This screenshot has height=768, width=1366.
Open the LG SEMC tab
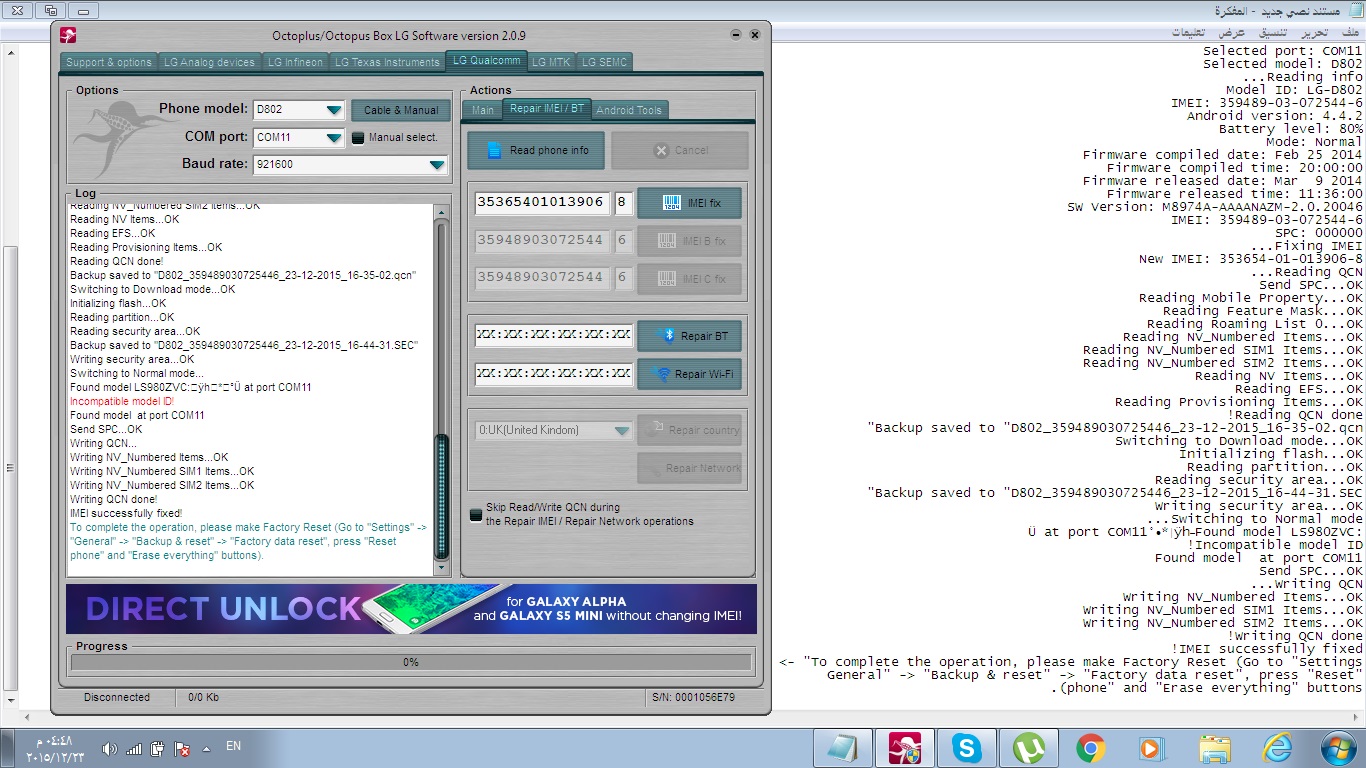coord(604,62)
